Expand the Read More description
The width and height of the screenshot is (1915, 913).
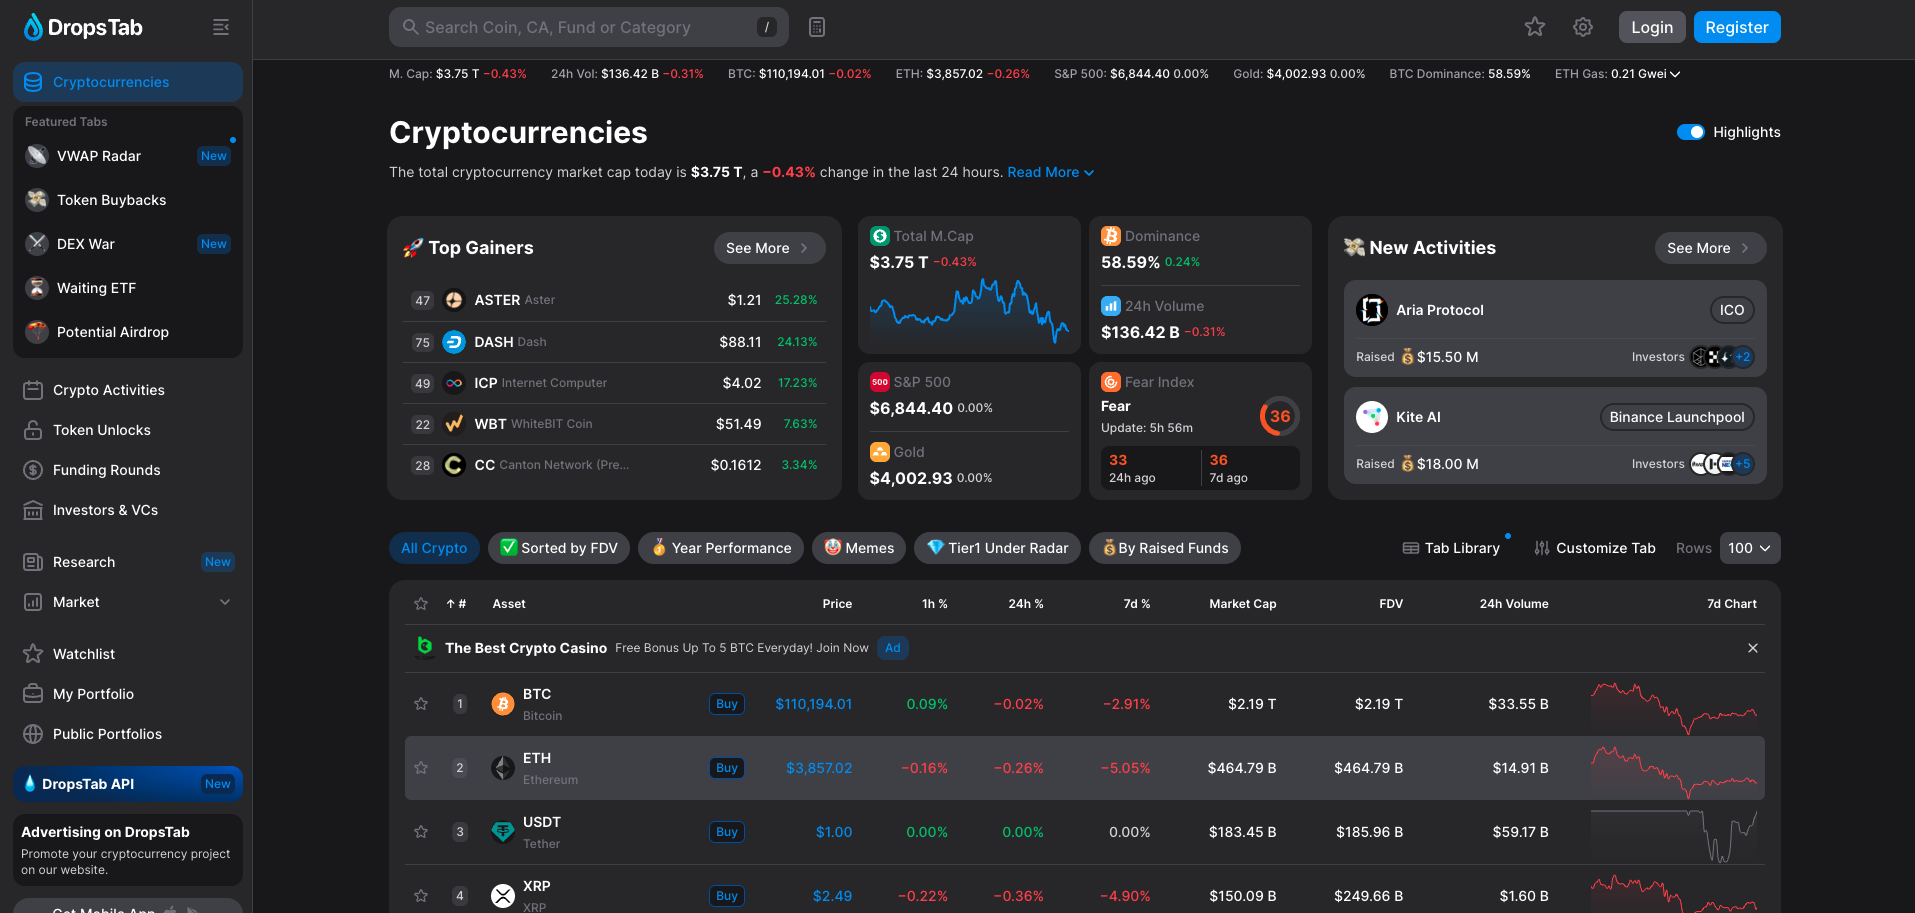point(1051,172)
